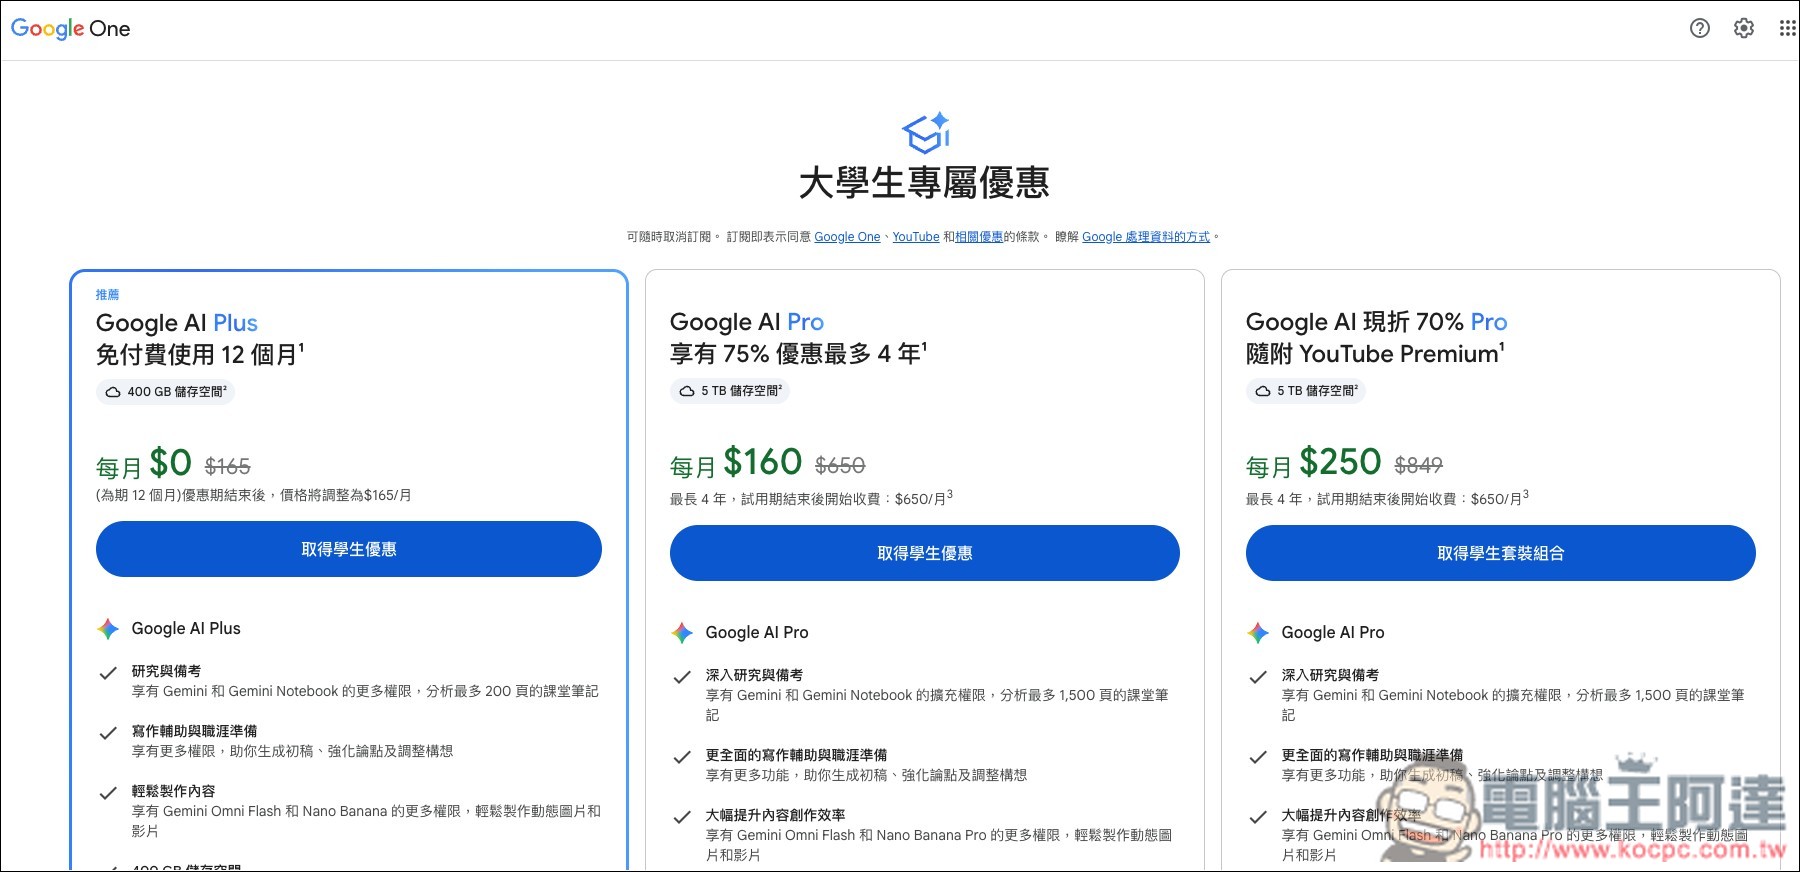The height and width of the screenshot is (872, 1800).
Task: Open the YouTube terms link
Action: pos(916,237)
